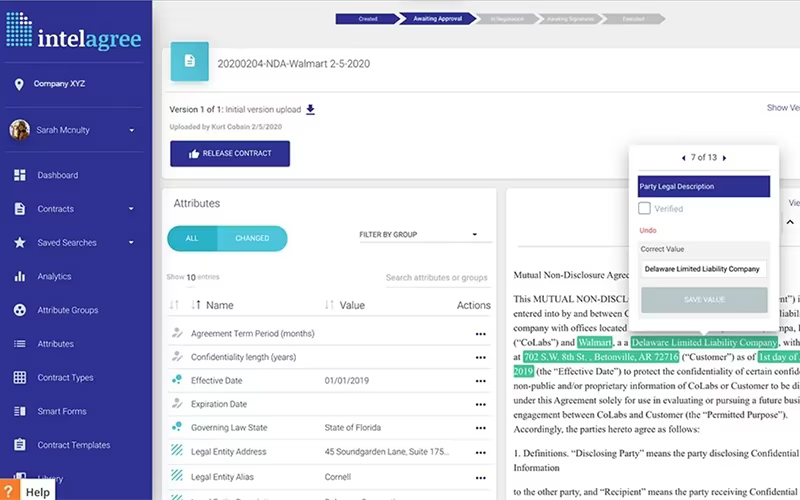800x500 pixels.
Task: Expand the Saved Searches submenu arrow
Action: [131, 242]
